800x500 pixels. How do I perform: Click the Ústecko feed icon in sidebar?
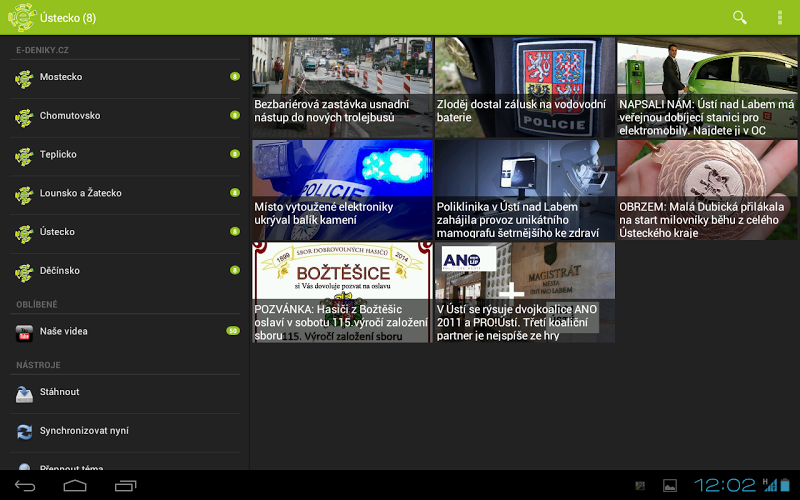coord(24,233)
